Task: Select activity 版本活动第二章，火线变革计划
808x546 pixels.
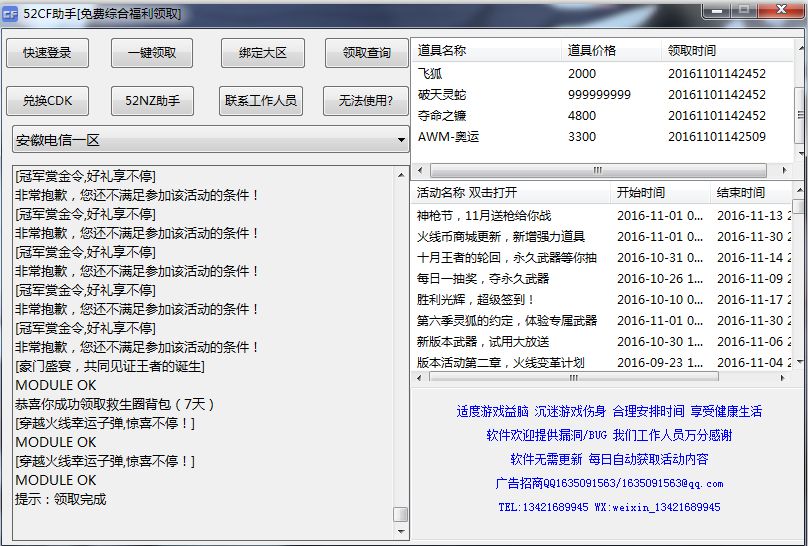Action: coord(603,363)
